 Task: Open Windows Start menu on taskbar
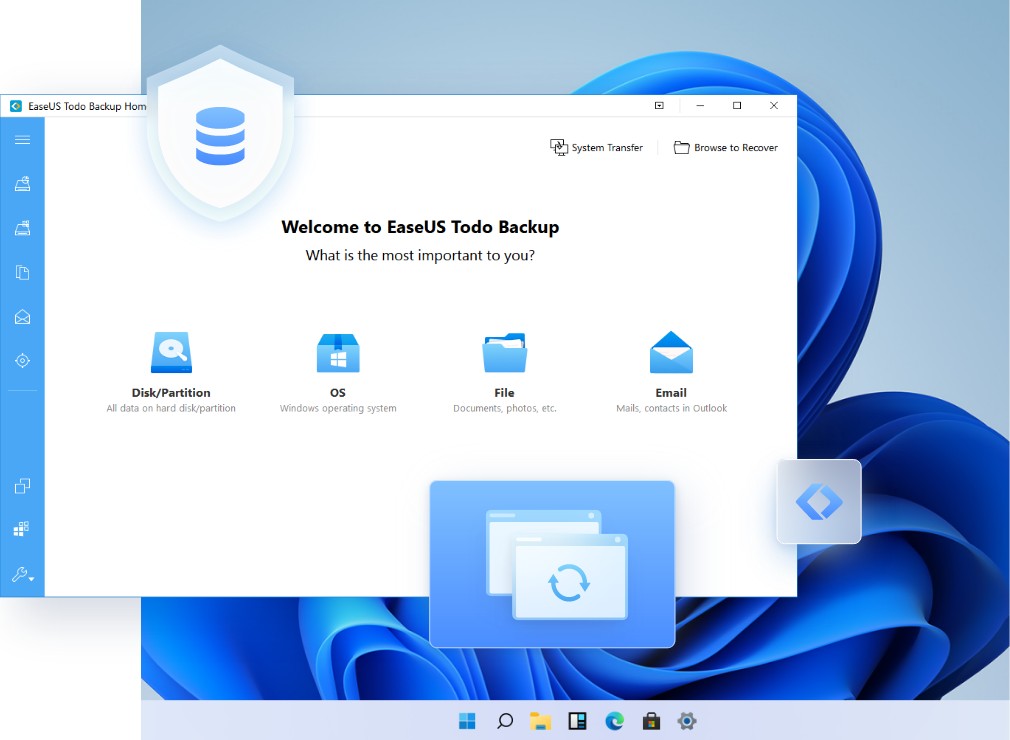click(467, 721)
